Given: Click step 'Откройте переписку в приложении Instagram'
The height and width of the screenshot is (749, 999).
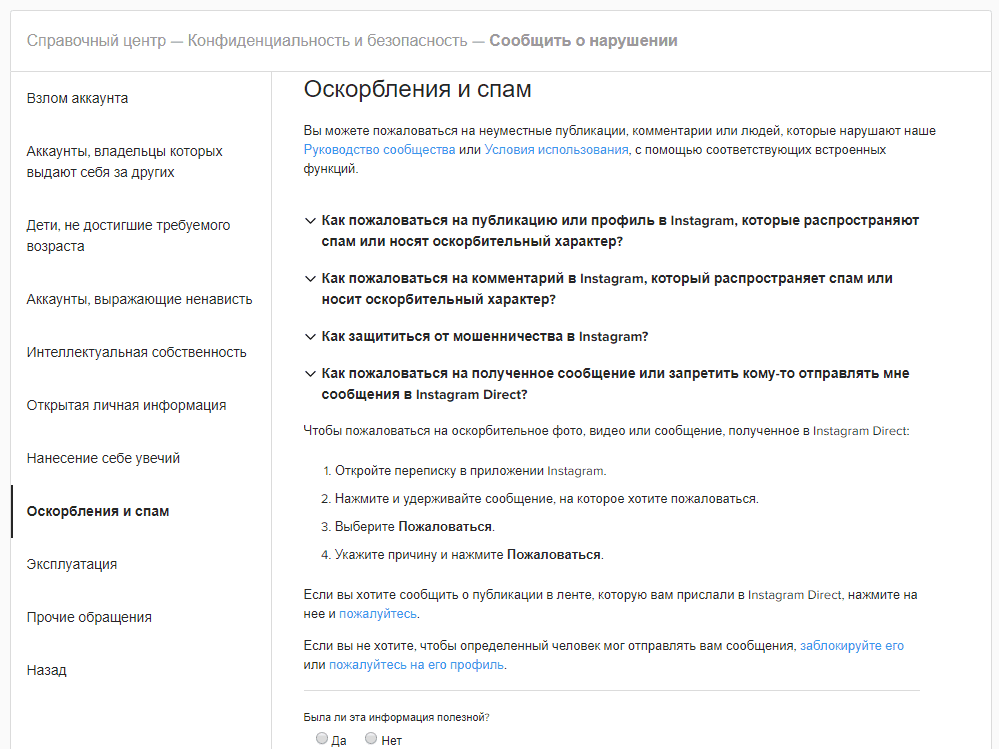Looking at the screenshot, I should click(470, 471).
